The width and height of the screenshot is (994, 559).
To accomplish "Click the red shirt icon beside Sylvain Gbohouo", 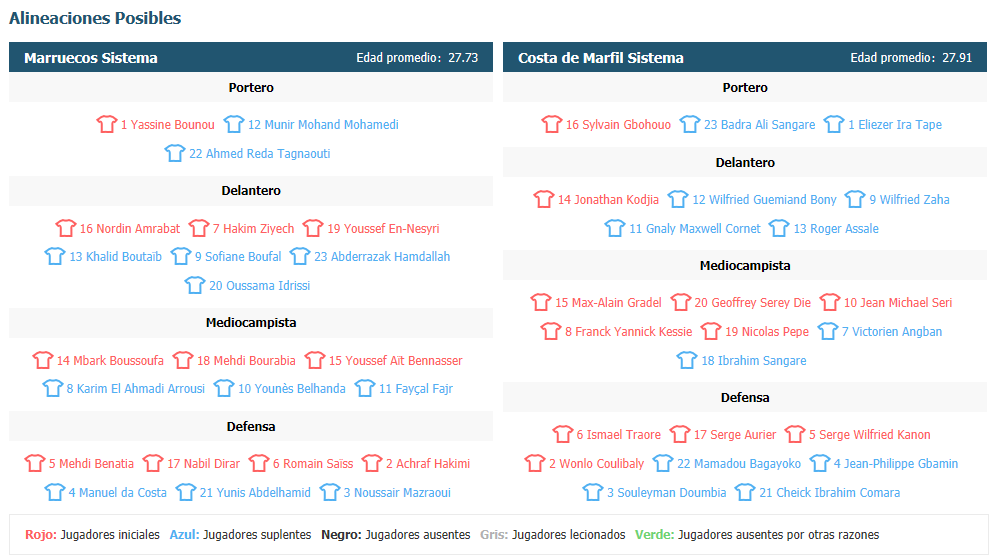I will [552, 124].
